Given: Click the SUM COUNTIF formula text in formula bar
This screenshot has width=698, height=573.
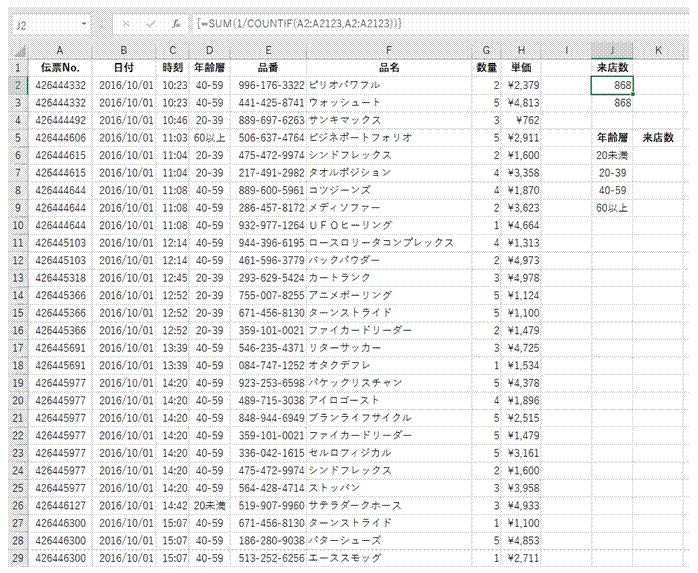Looking at the screenshot, I should 300,22.
